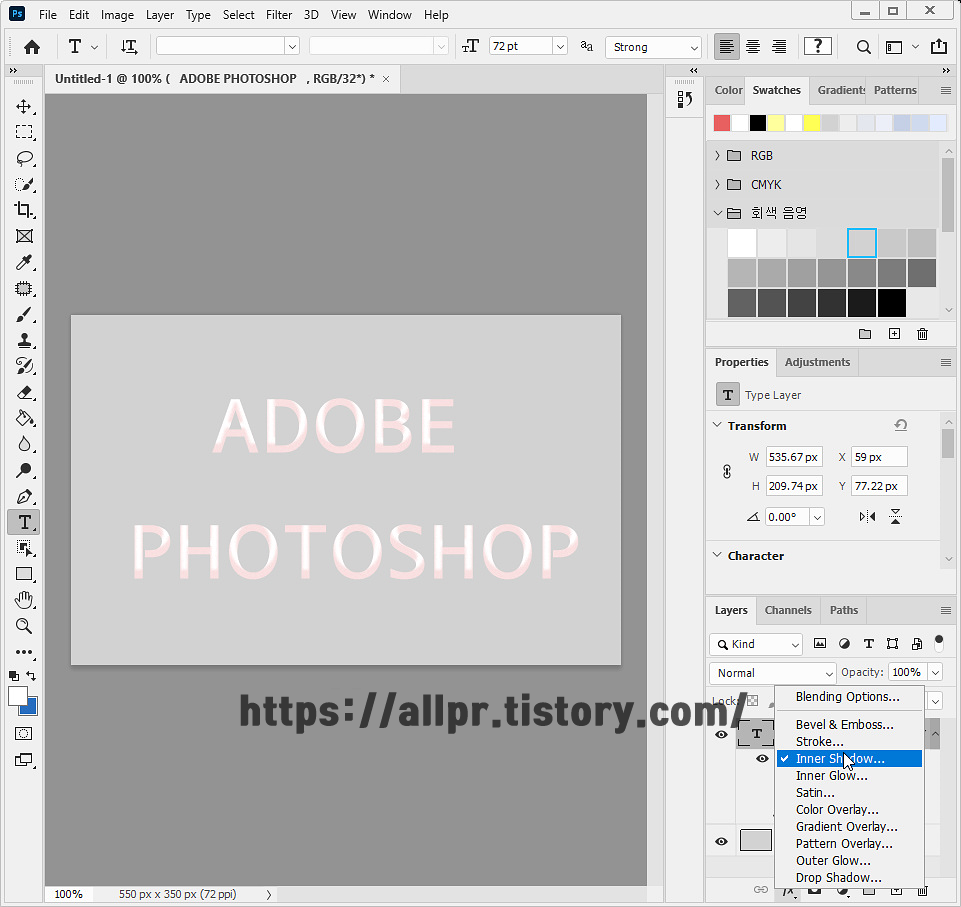Screen dimensions: 961x907
Task: Select the Rectangle shape tool
Action: click(24, 574)
